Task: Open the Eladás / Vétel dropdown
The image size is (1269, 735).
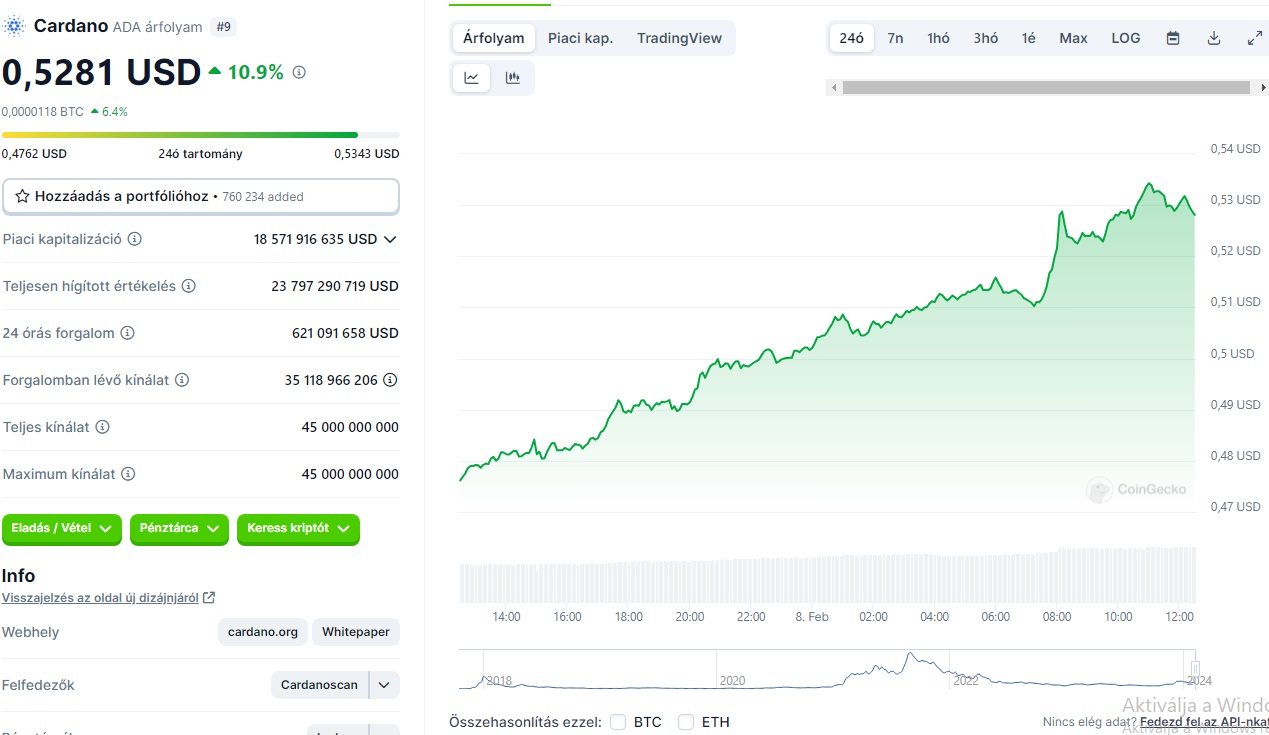Action: 62,529
